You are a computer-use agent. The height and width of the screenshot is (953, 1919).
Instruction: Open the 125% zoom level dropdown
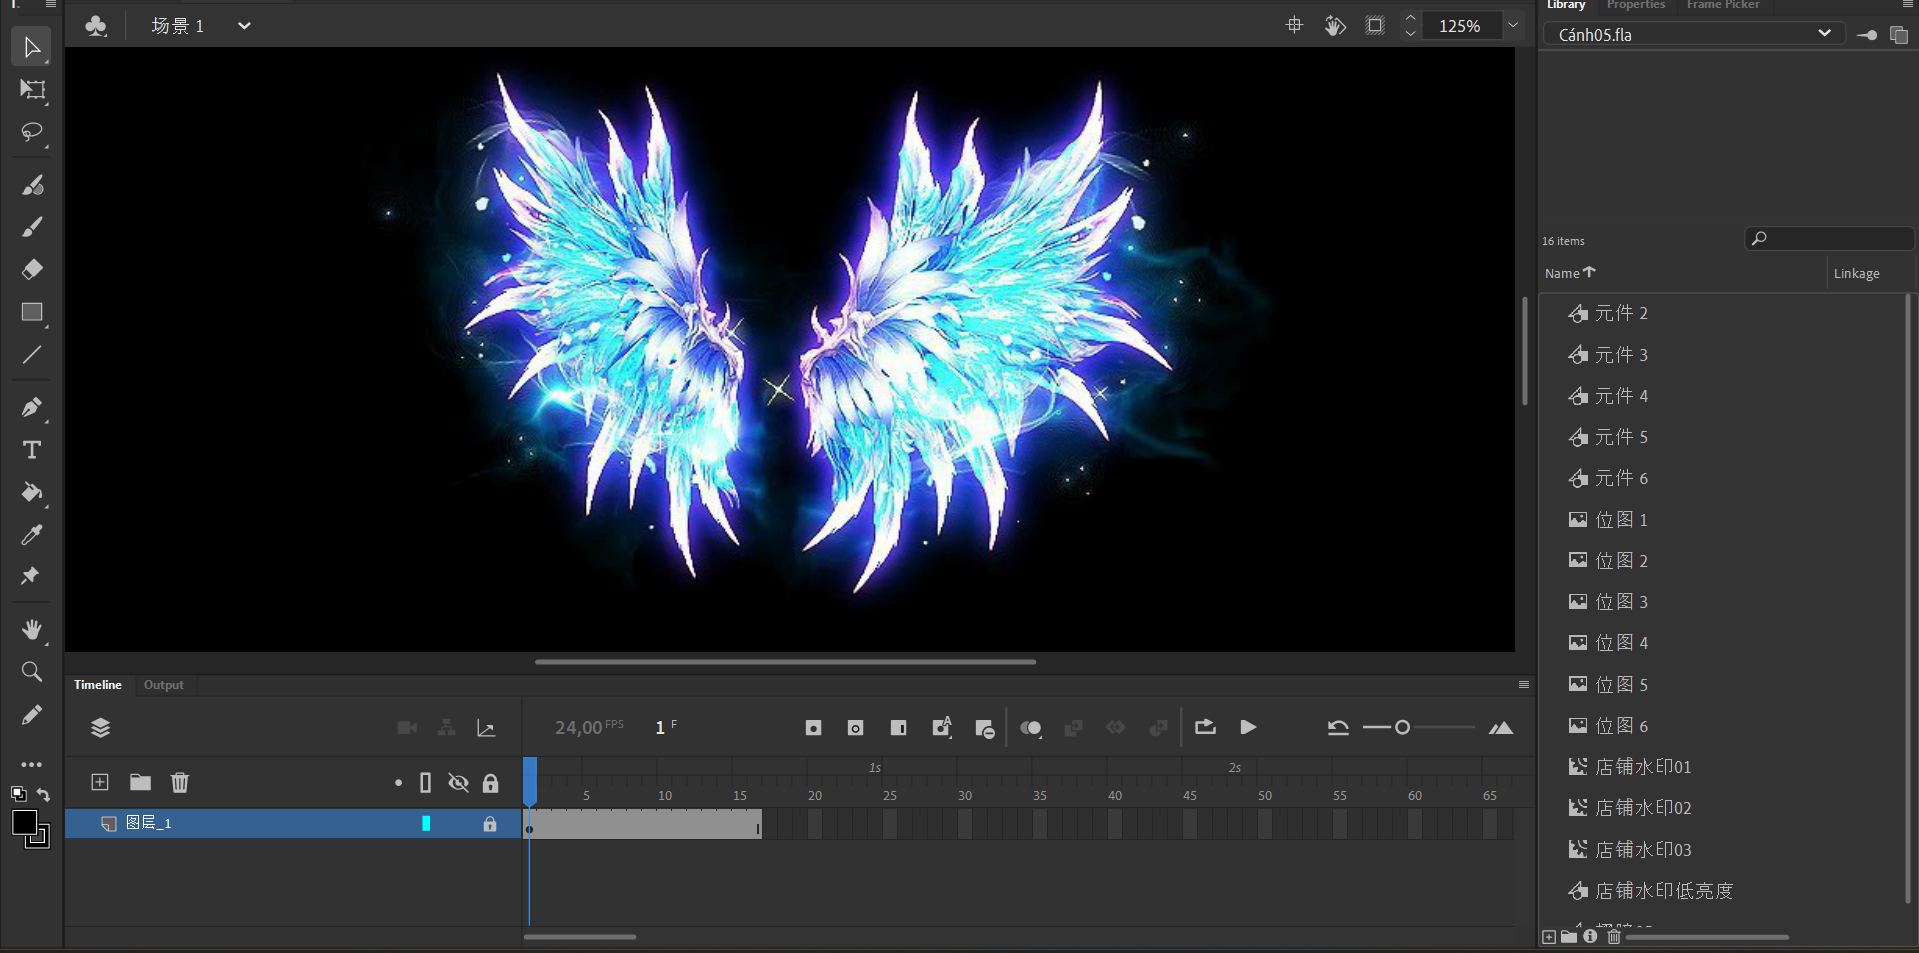tap(1513, 26)
